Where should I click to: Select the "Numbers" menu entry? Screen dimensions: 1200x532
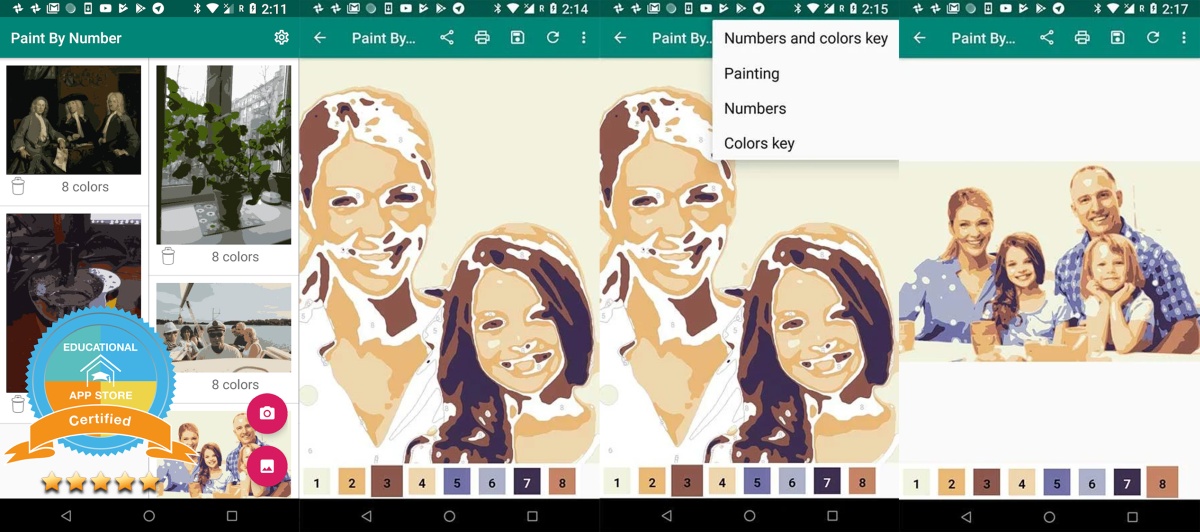coord(755,109)
